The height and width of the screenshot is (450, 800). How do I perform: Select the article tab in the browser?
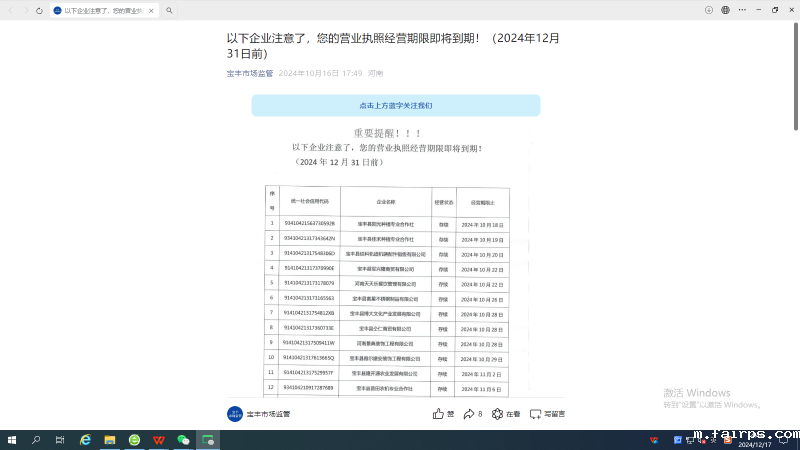[x=104, y=10]
